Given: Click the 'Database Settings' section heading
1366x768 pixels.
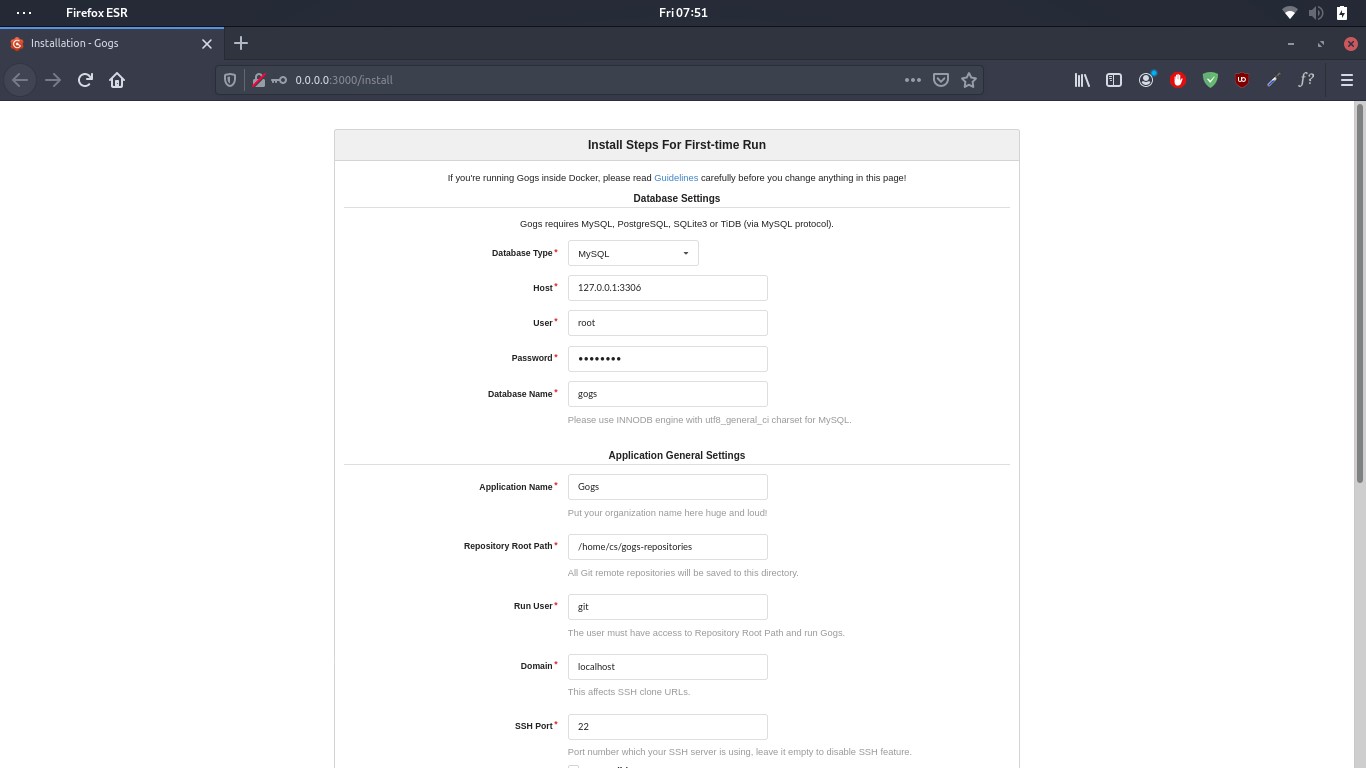Looking at the screenshot, I should click(x=677, y=198).
